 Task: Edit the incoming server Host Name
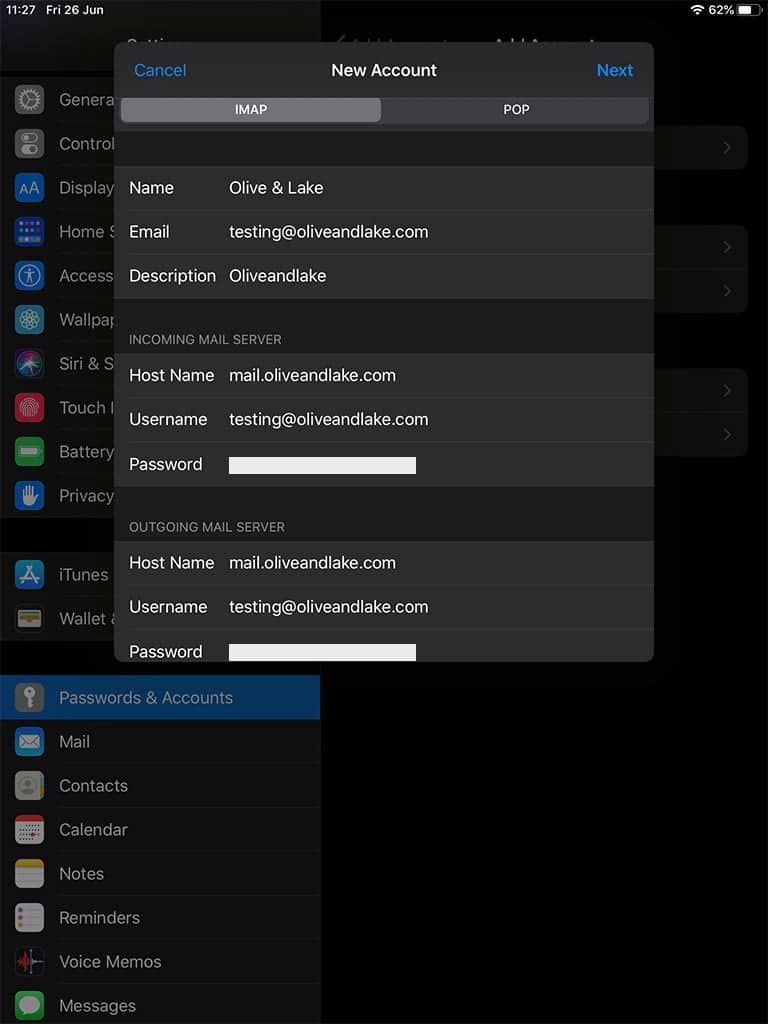[384, 376]
